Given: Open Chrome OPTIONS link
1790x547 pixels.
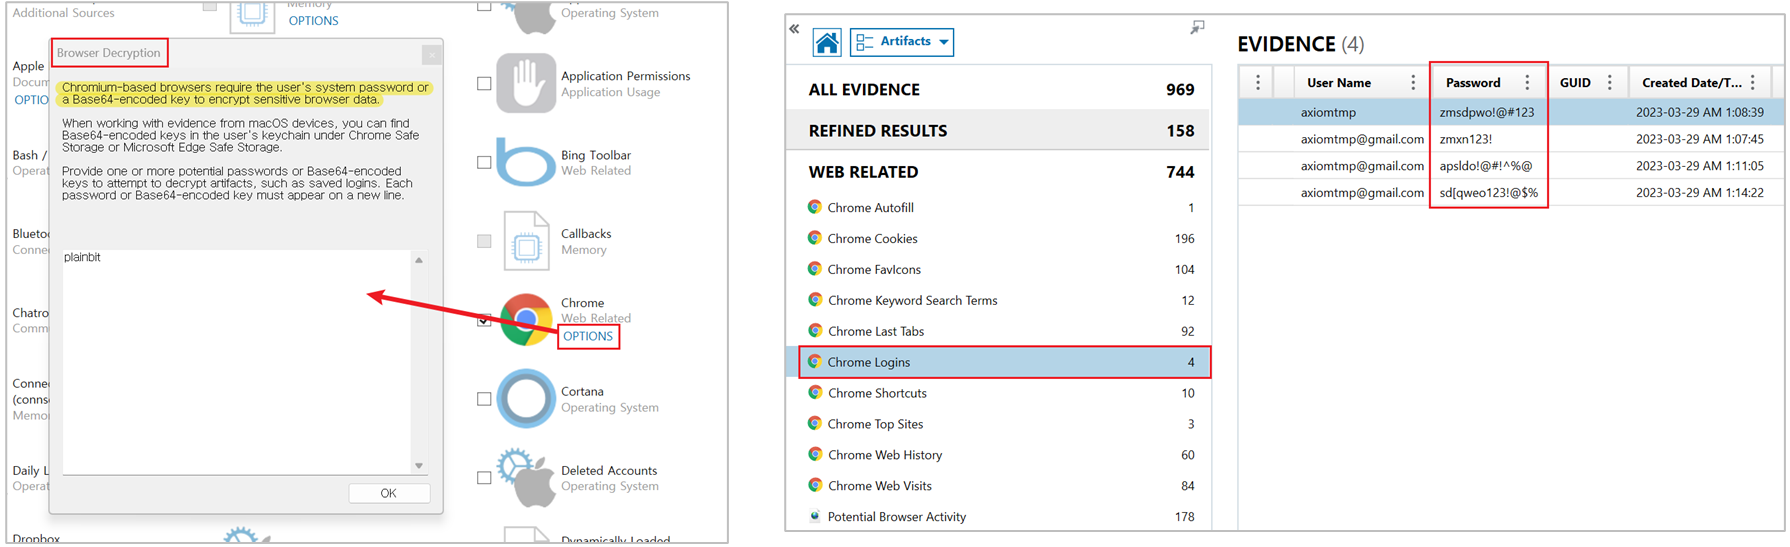Looking at the screenshot, I should point(588,336).
